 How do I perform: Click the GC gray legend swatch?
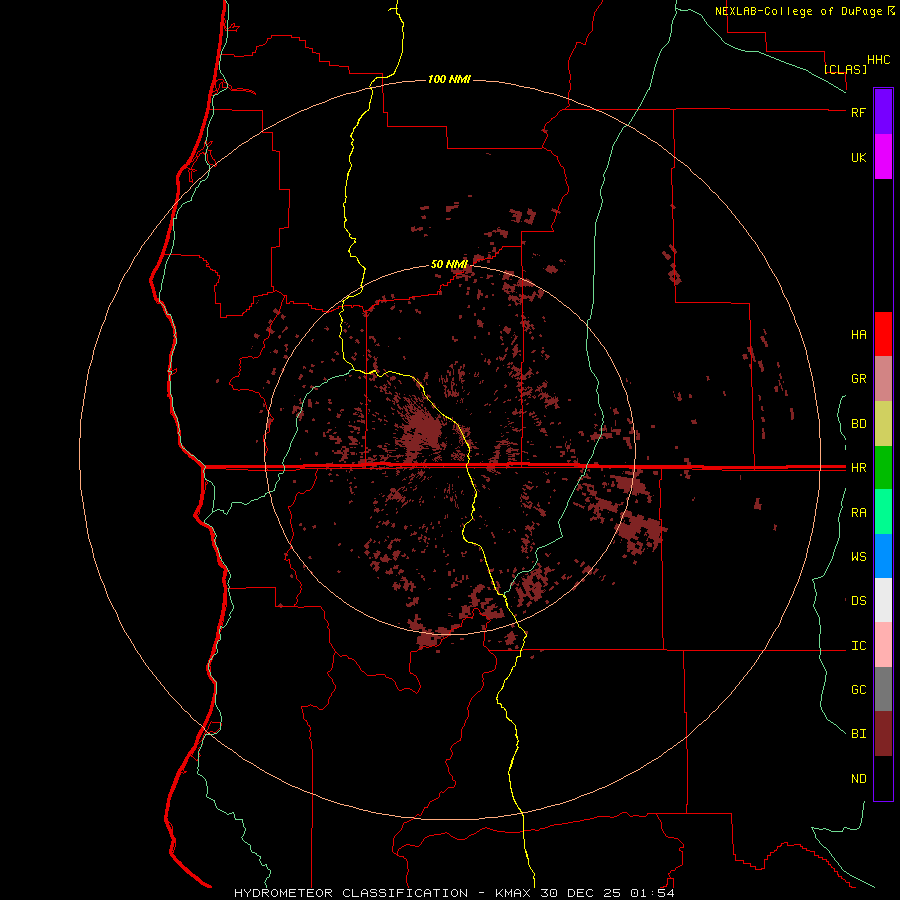883,689
